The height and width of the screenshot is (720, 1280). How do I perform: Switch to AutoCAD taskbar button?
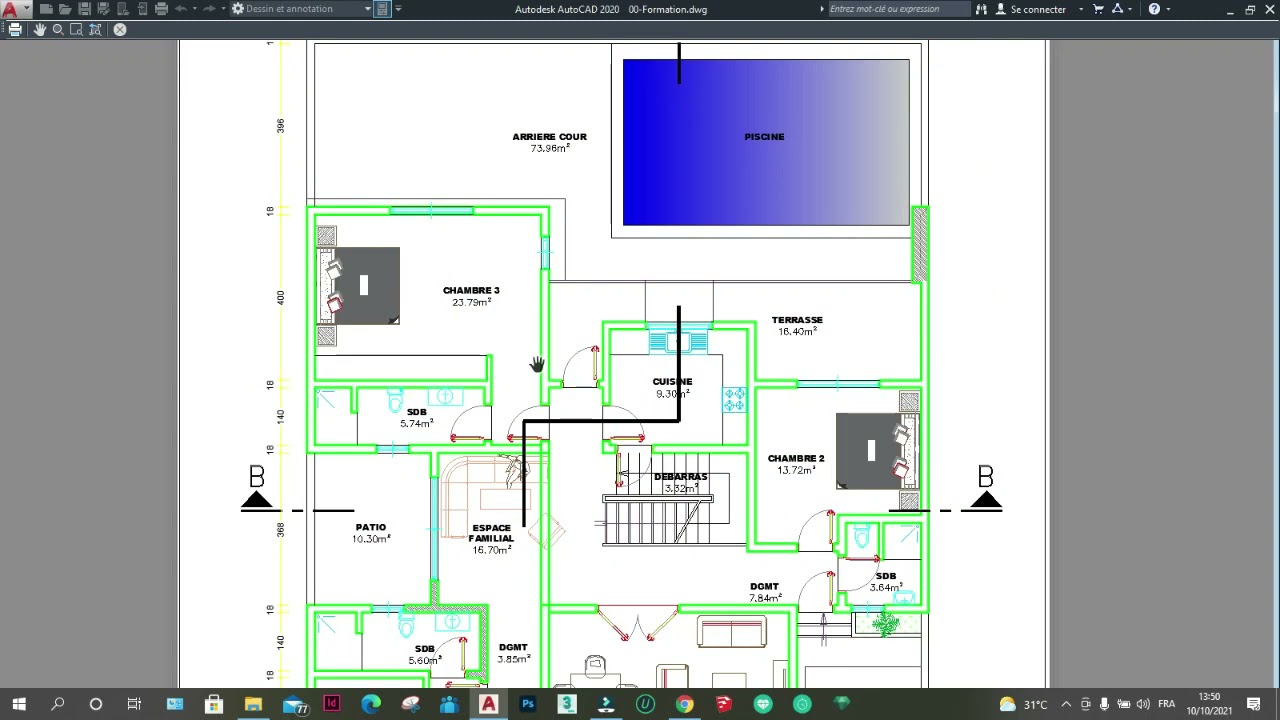click(488, 704)
